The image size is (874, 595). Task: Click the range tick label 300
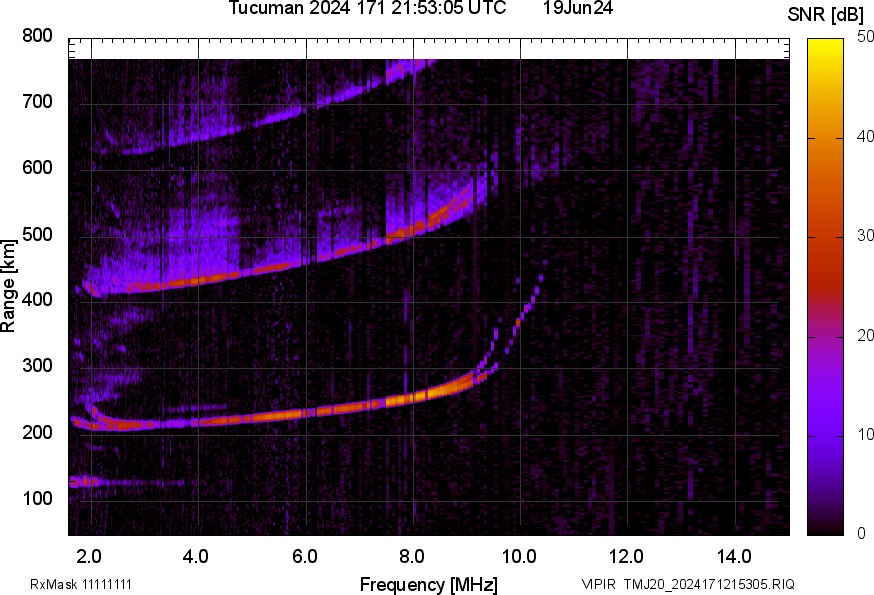(x=37, y=366)
